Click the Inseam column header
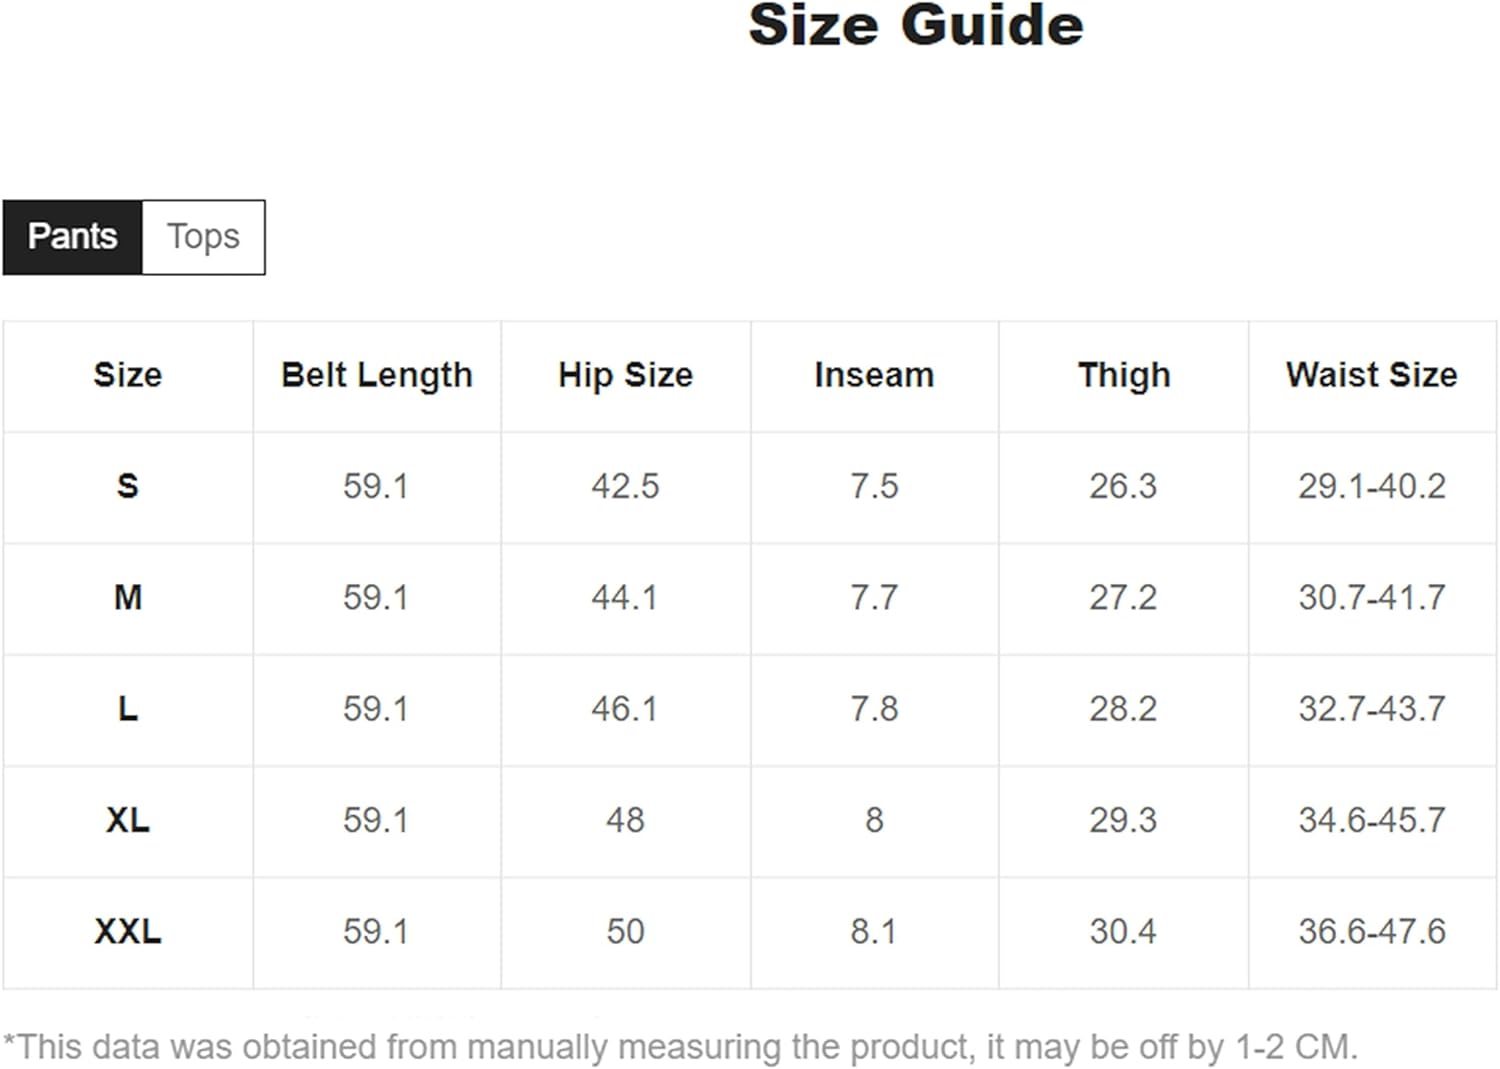Viewport: 1500px width, 1069px height. (x=874, y=375)
